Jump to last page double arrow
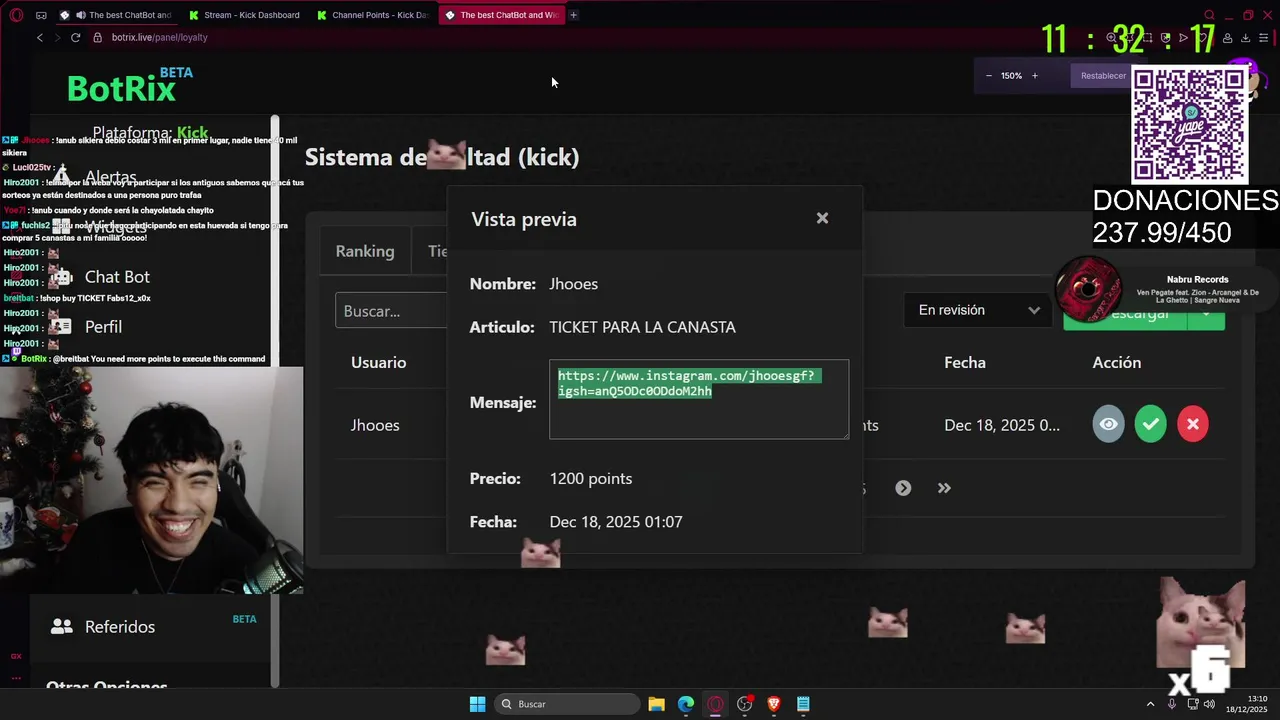This screenshot has height=720, width=1280. point(944,488)
